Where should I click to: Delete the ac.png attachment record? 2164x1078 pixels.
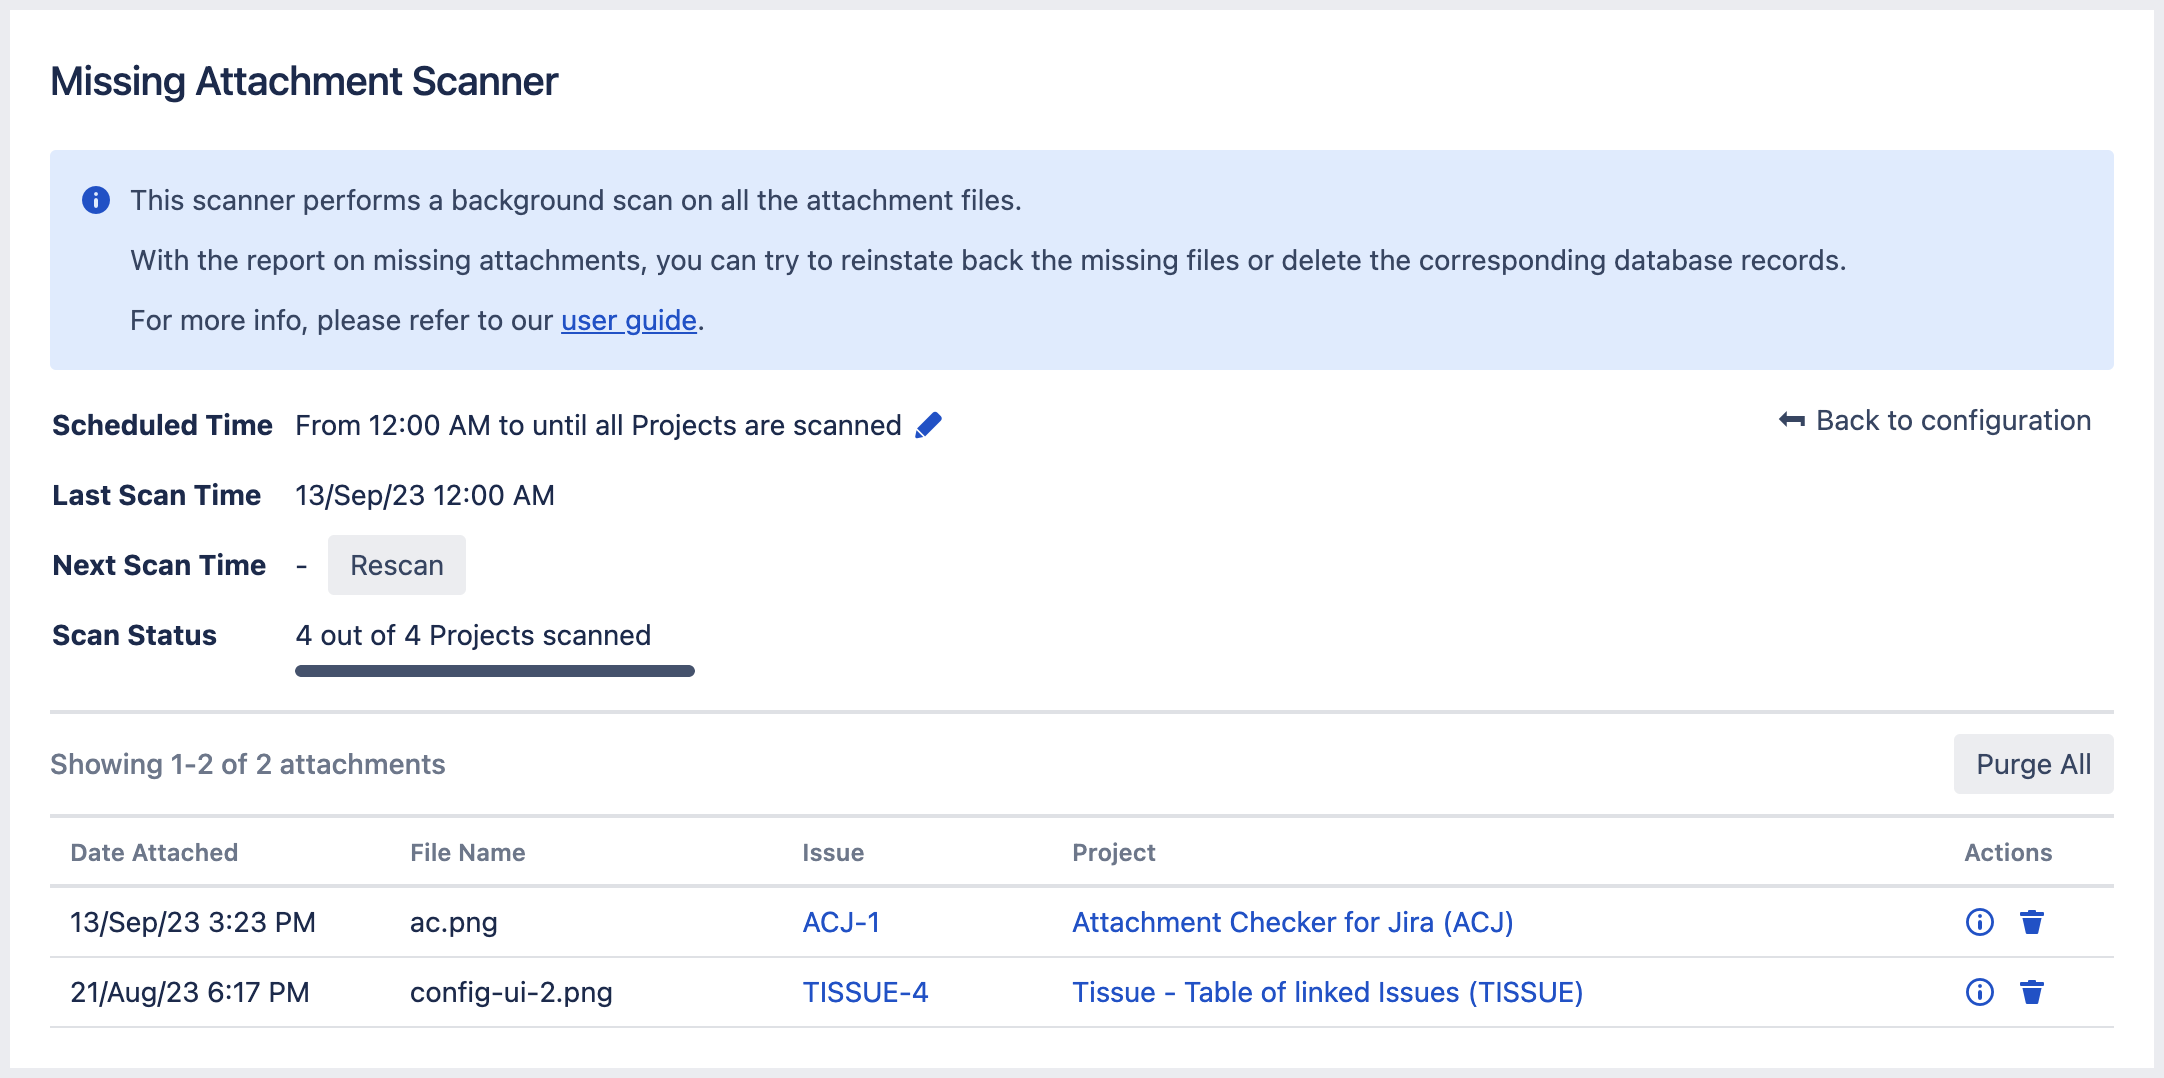point(2031,922)
